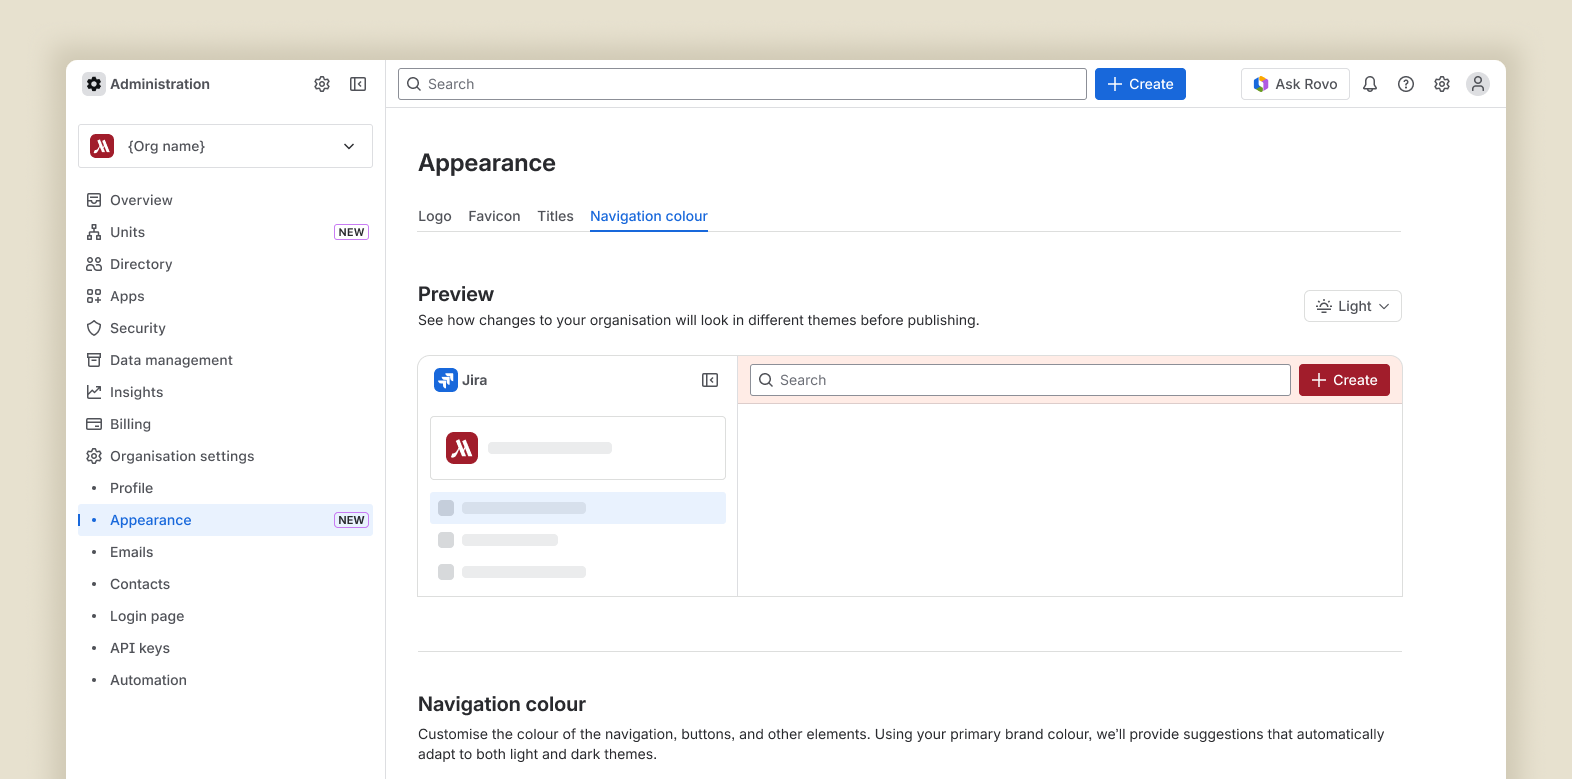The height and width of the screenshot is (779, 1572).
Task: Click the red org logo in preview
Action: tap(462, 448)
